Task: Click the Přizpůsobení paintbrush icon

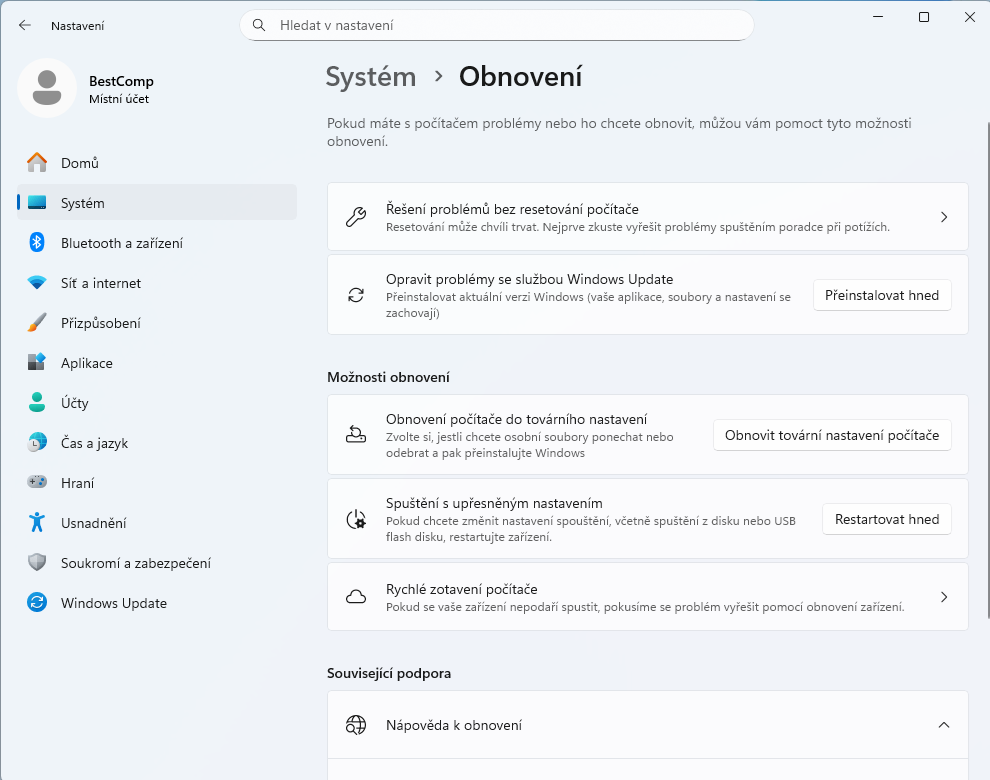Action: coord(35,323)
